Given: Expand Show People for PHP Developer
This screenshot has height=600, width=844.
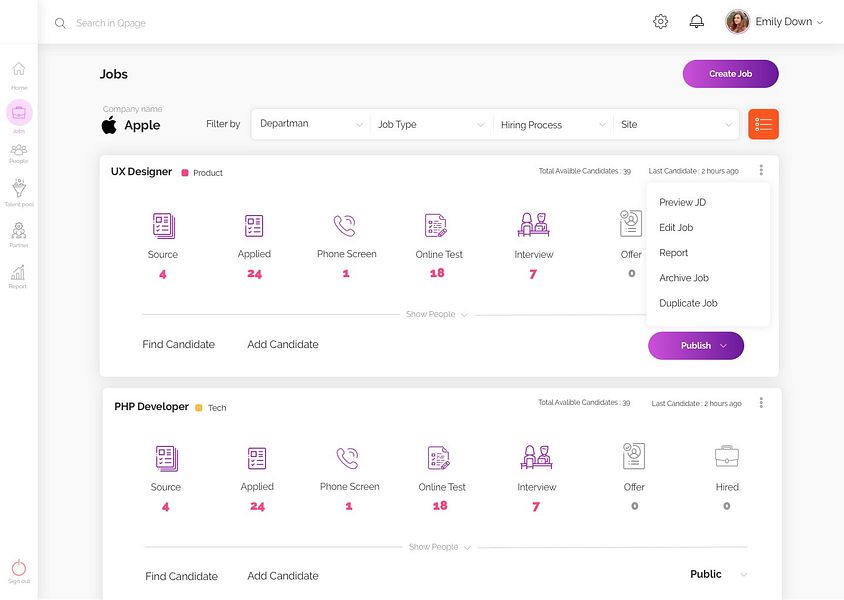Looking at the screenshot, I should click(439, 547).
